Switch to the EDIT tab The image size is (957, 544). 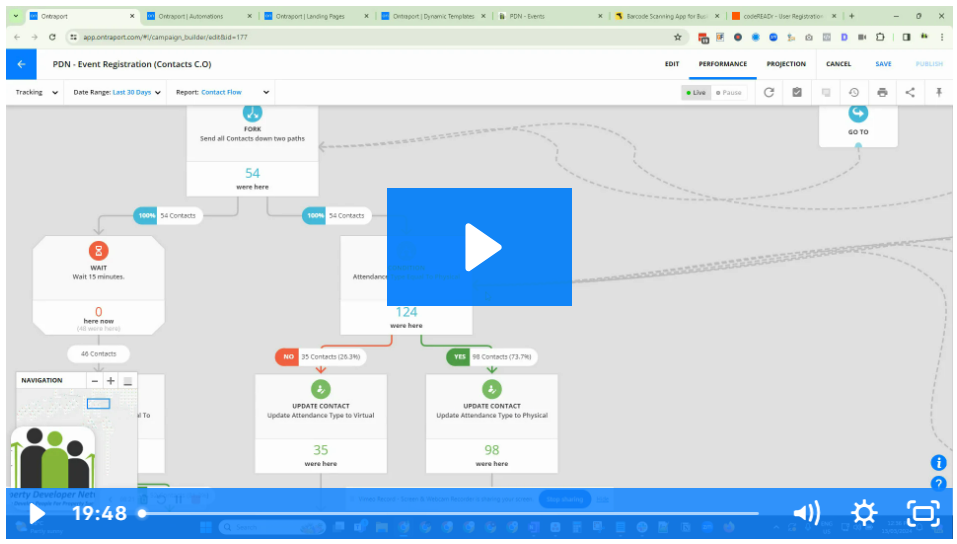coord(672,64)
